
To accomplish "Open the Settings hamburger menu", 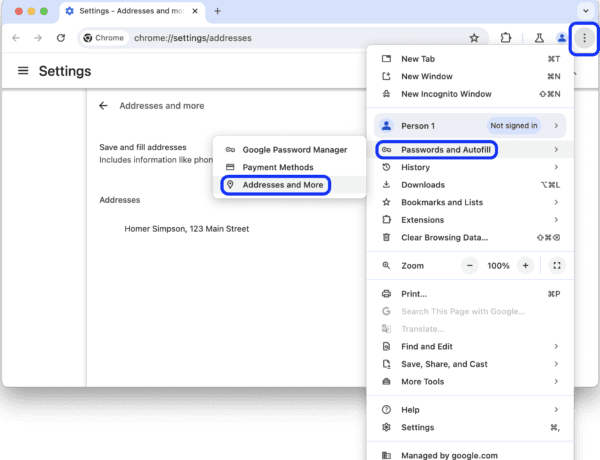I will tap(23, 71).
